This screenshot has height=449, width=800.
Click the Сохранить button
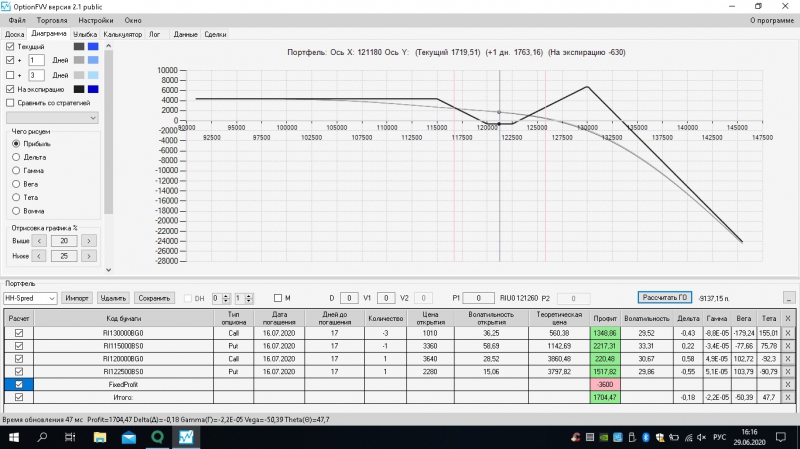154,298
